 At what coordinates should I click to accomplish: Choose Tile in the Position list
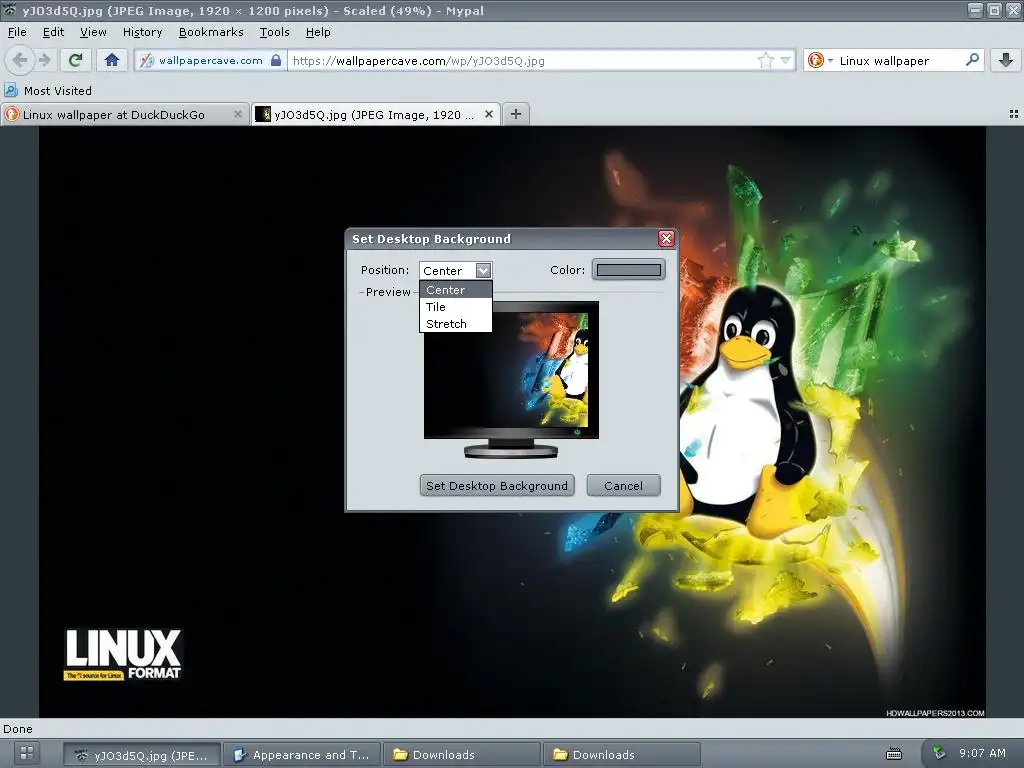click(455, 307)
